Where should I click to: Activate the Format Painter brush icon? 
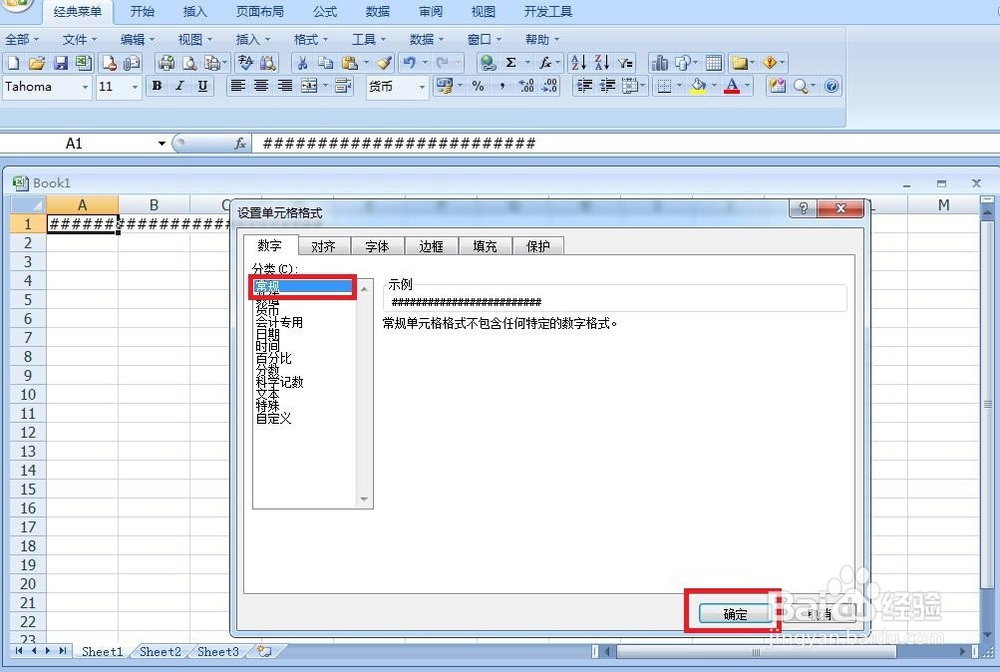(x=384, y=62)
